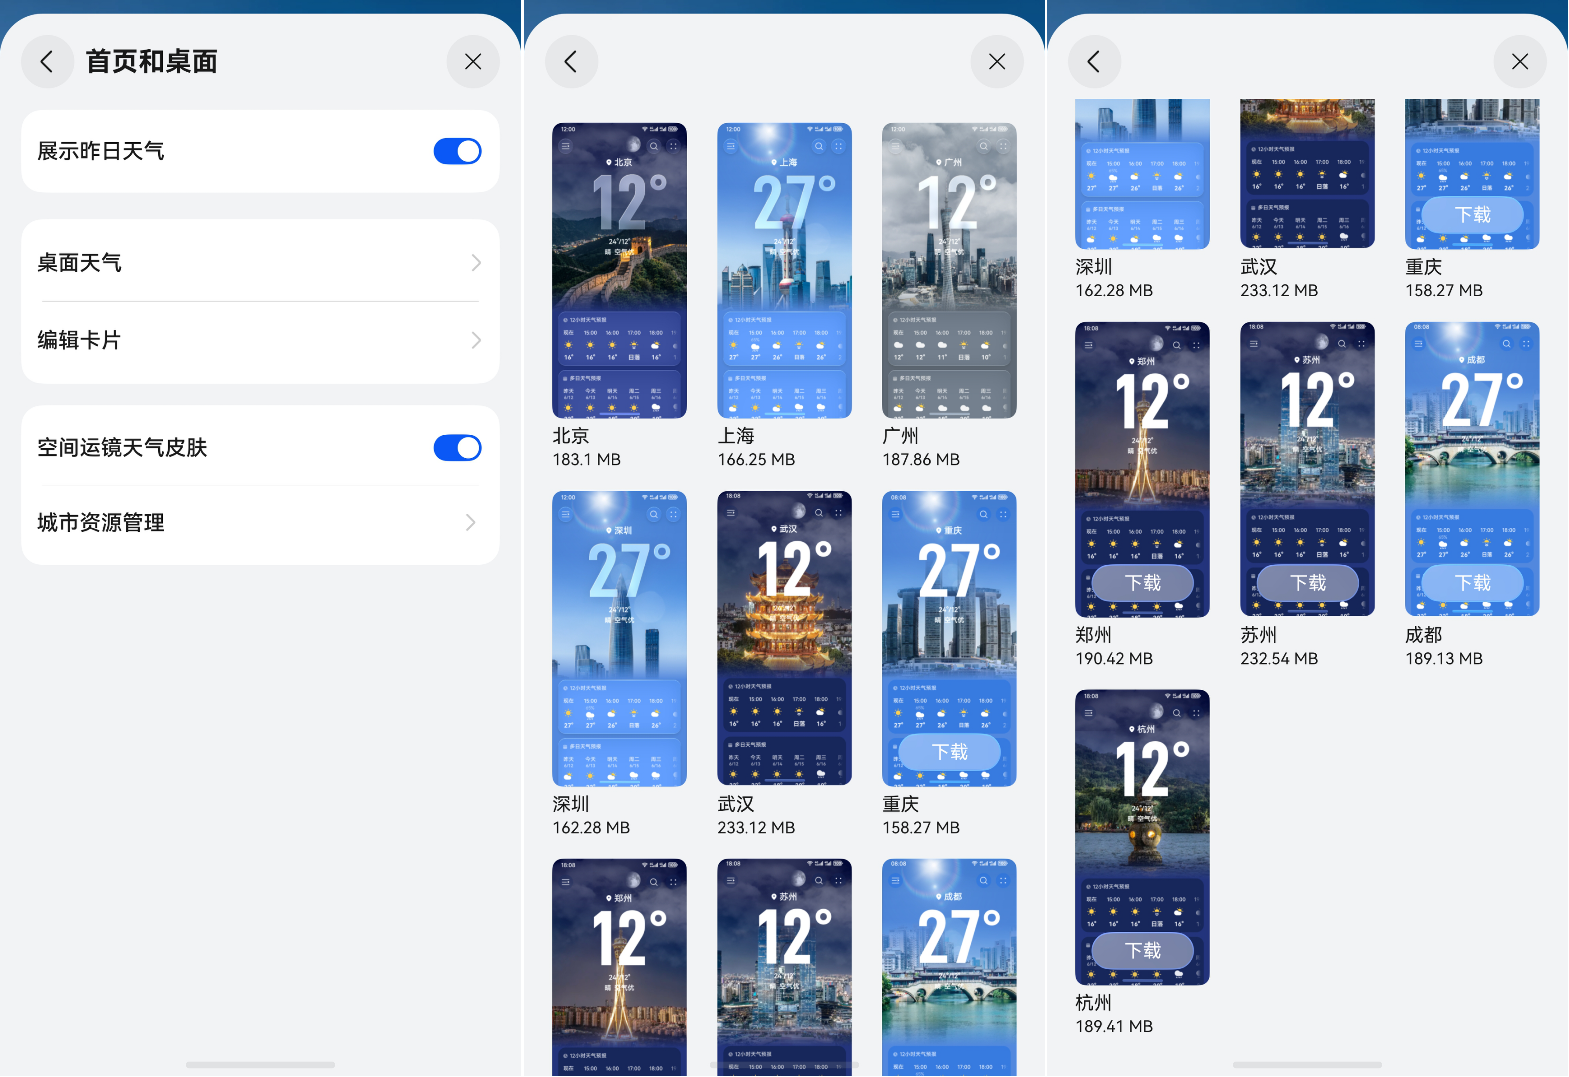This screenshot has height=1077, width=1569.
Task: Click the 成都 caption on the right screen
Action: (1424, 635)
